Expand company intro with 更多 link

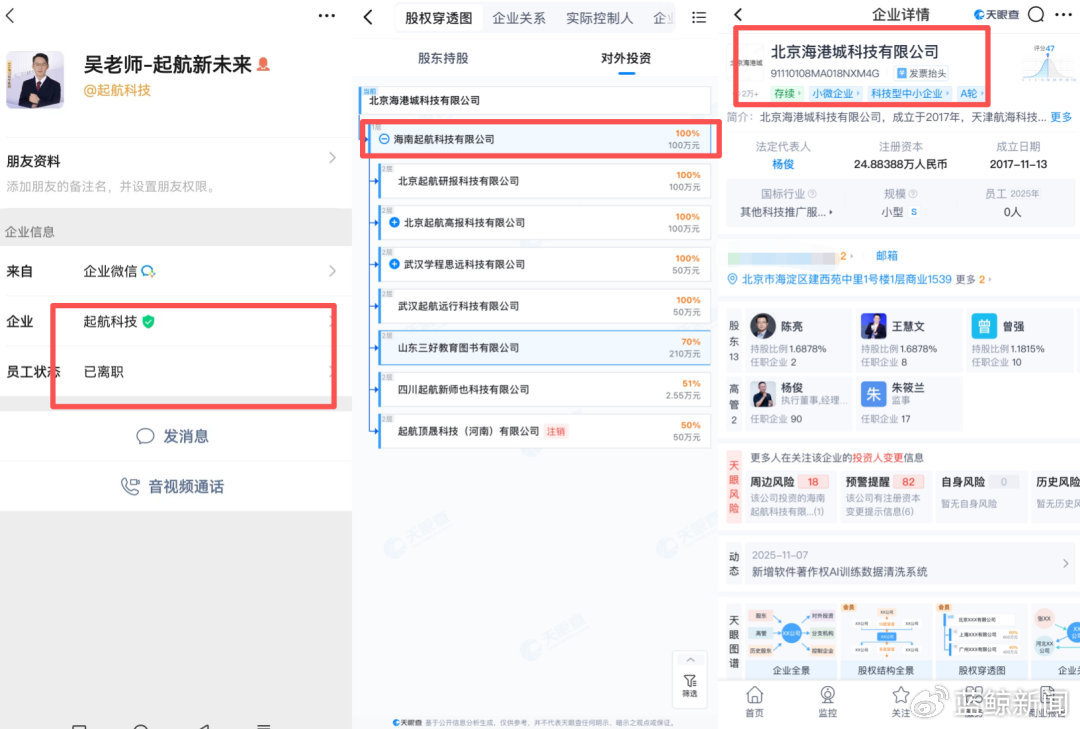(x=1061, y=117)
